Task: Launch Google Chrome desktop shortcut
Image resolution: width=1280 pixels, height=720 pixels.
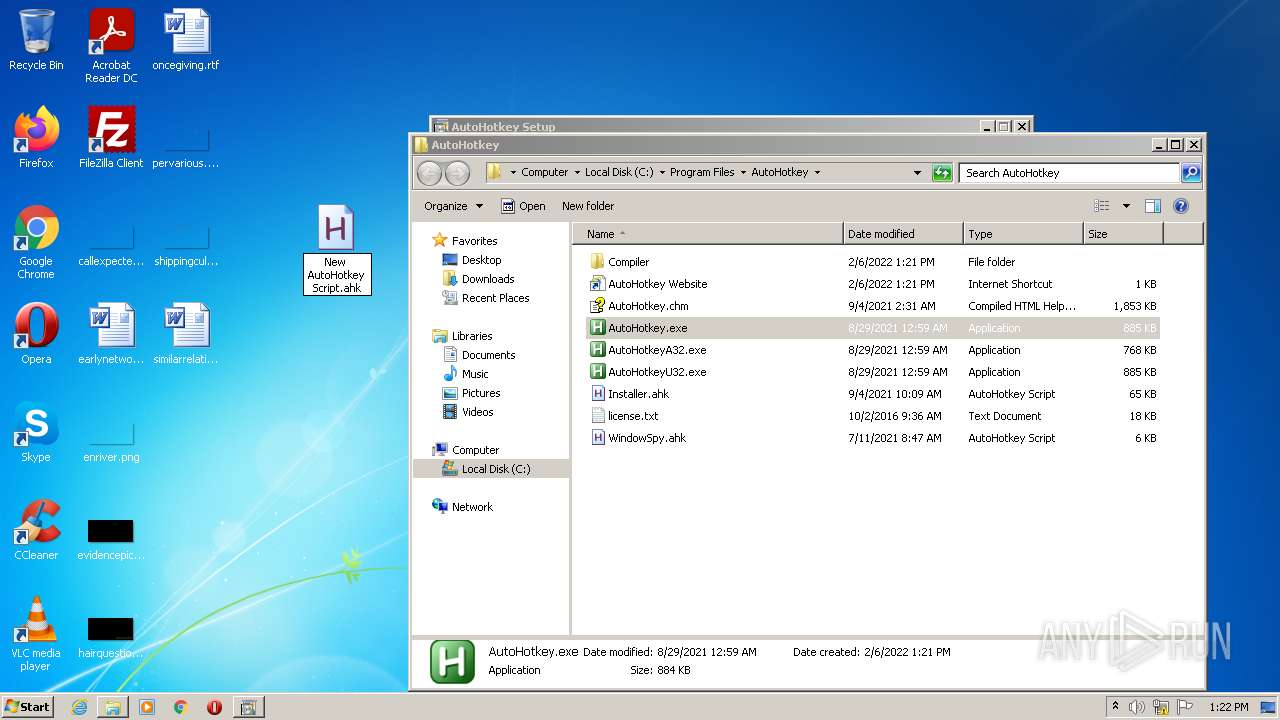Action: pos(36,242)
